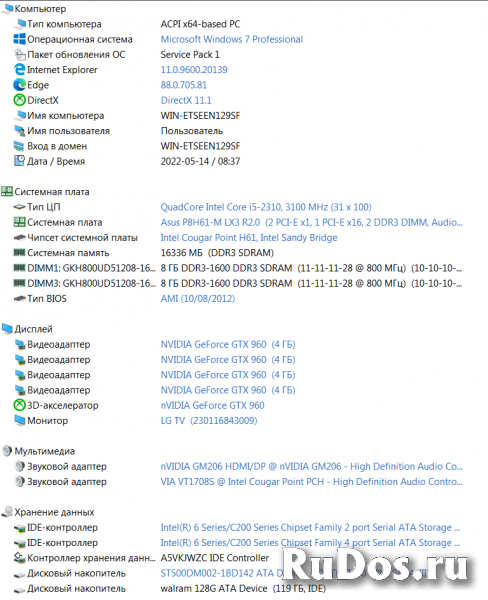Click the icon next to Пакет обновления ОС

click(x=20, y=54)
